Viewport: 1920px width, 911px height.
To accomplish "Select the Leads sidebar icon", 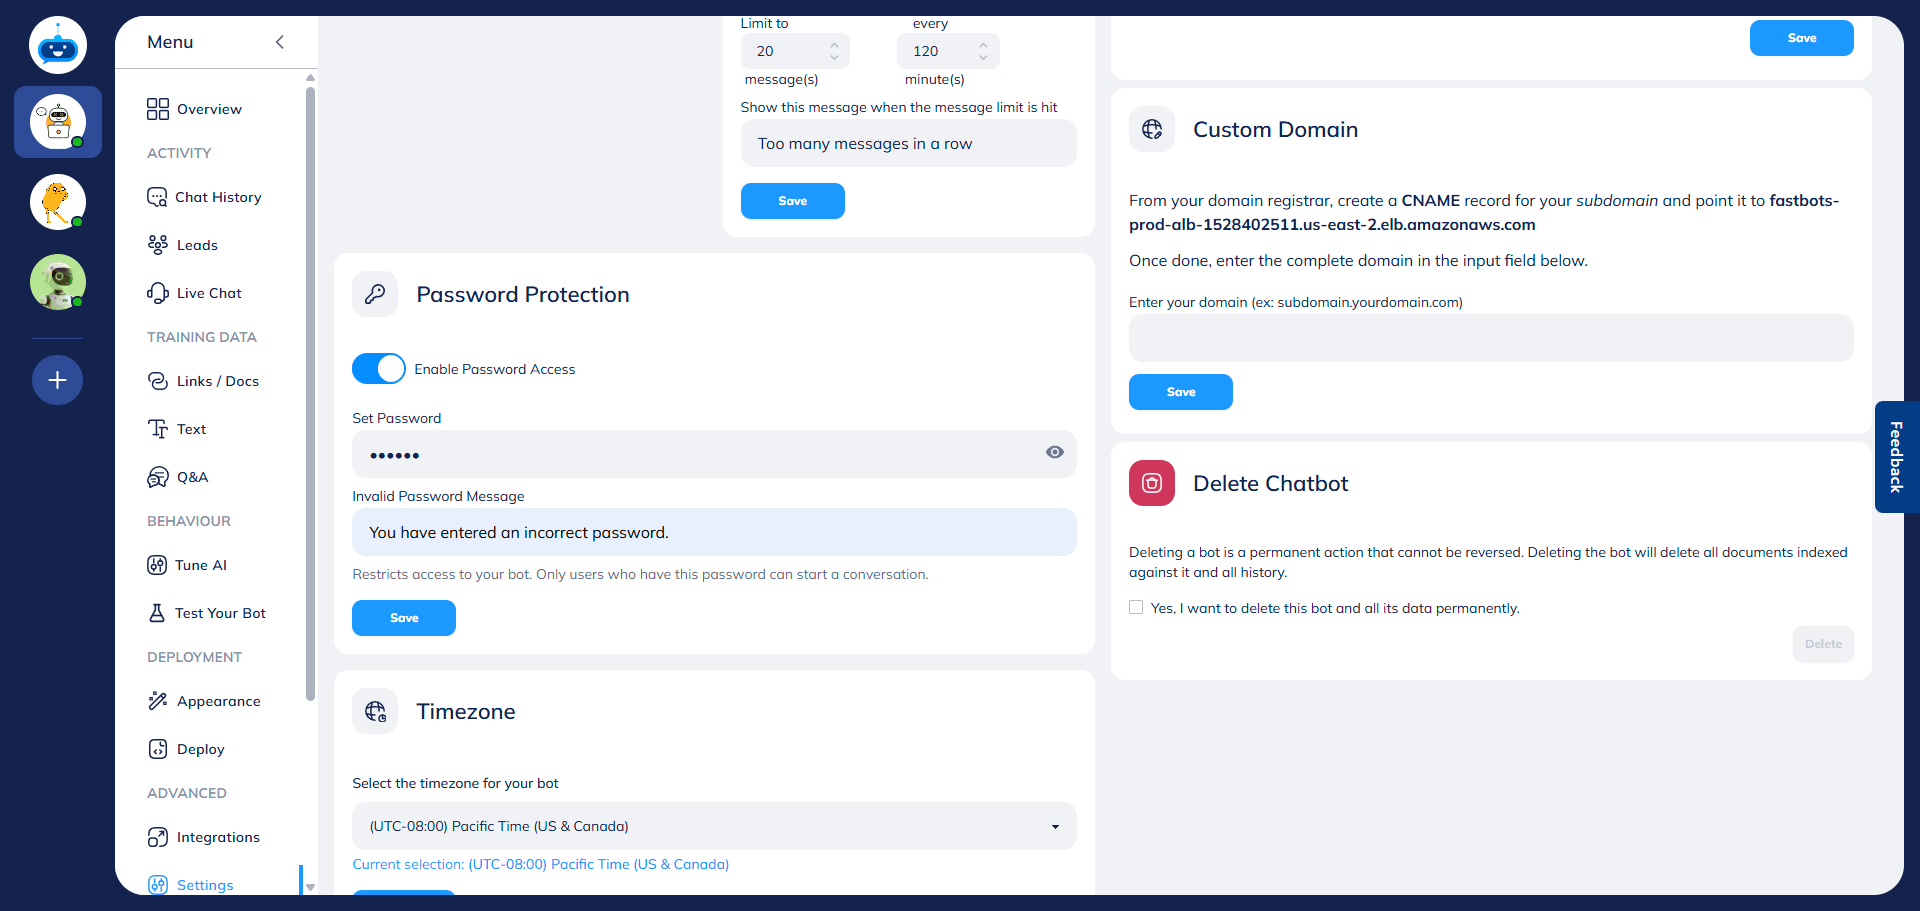I will click(158, 244).
